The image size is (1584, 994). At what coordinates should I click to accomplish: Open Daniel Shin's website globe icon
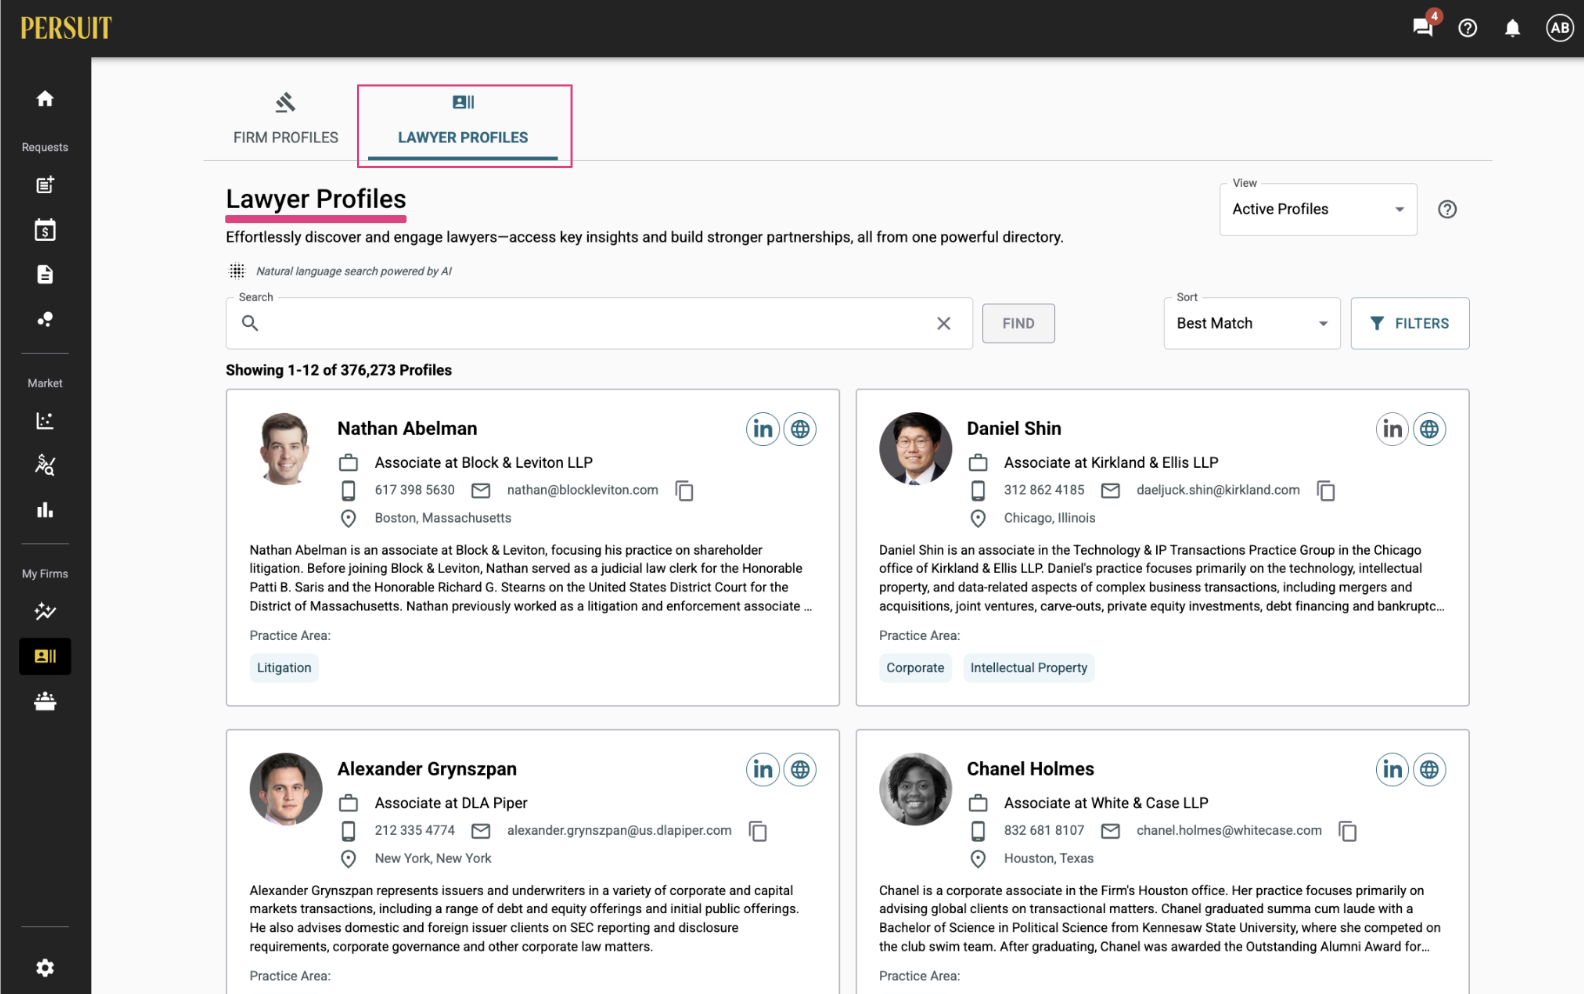[1429, 429]
